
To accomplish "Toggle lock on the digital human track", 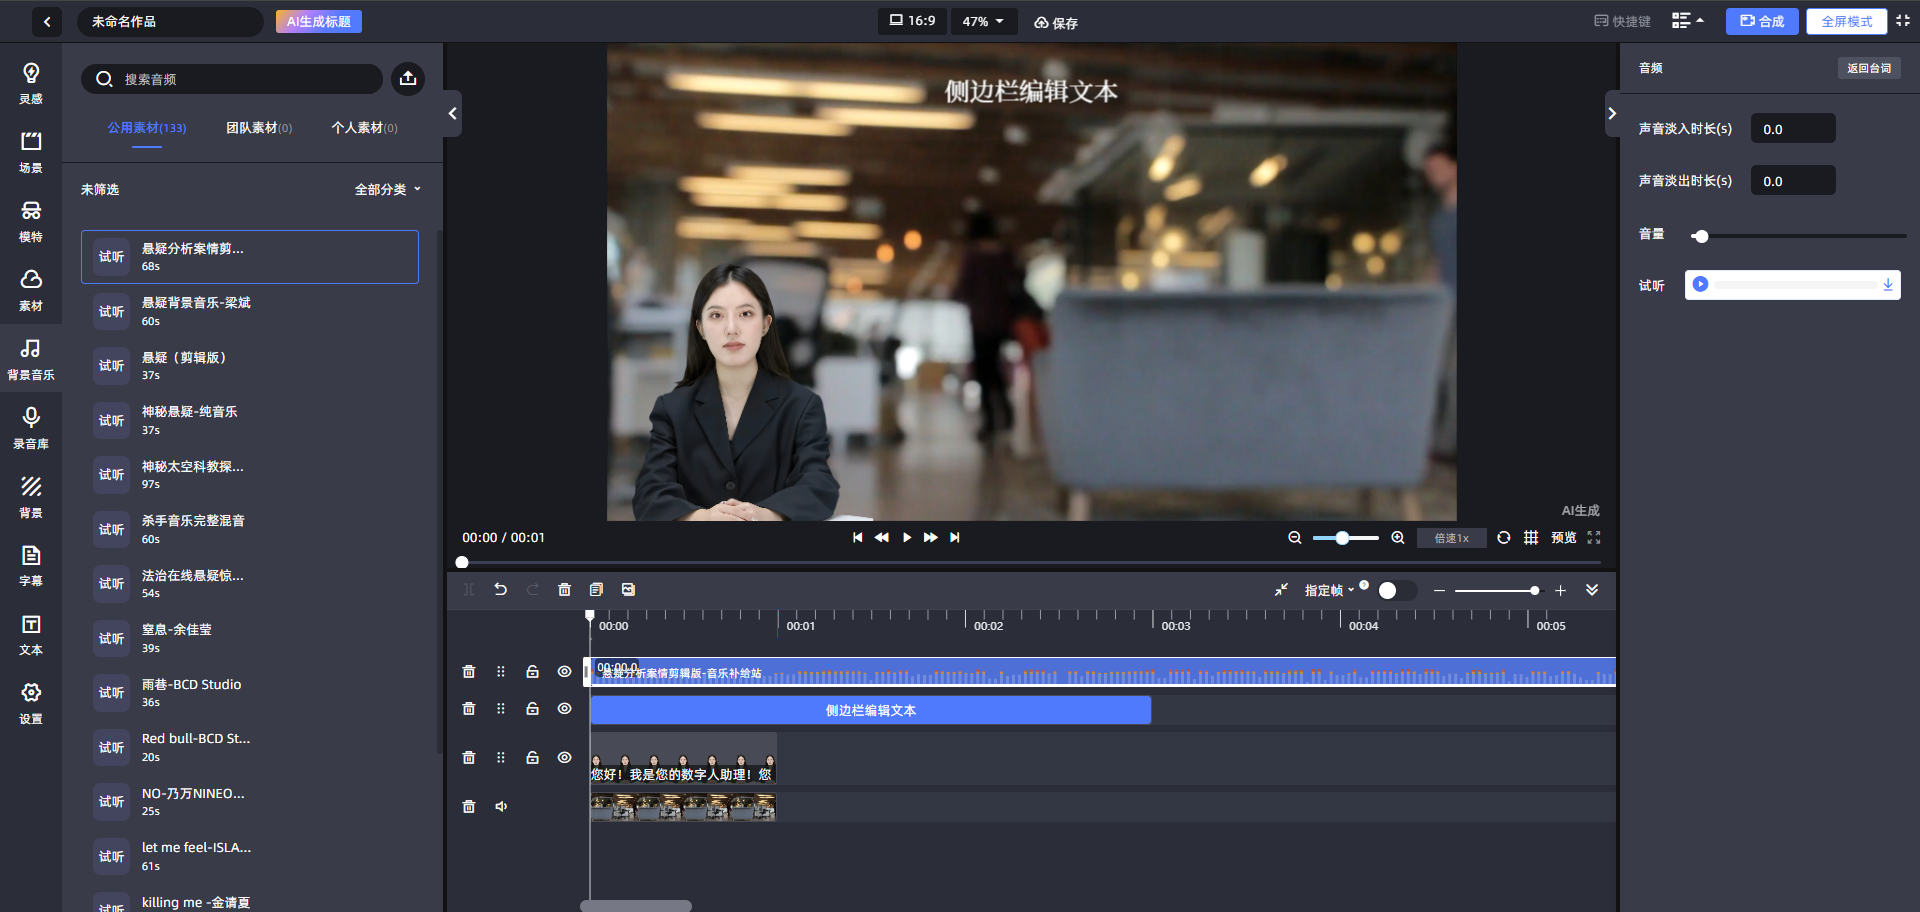I will pyautogui.click(x=533, y=758).
